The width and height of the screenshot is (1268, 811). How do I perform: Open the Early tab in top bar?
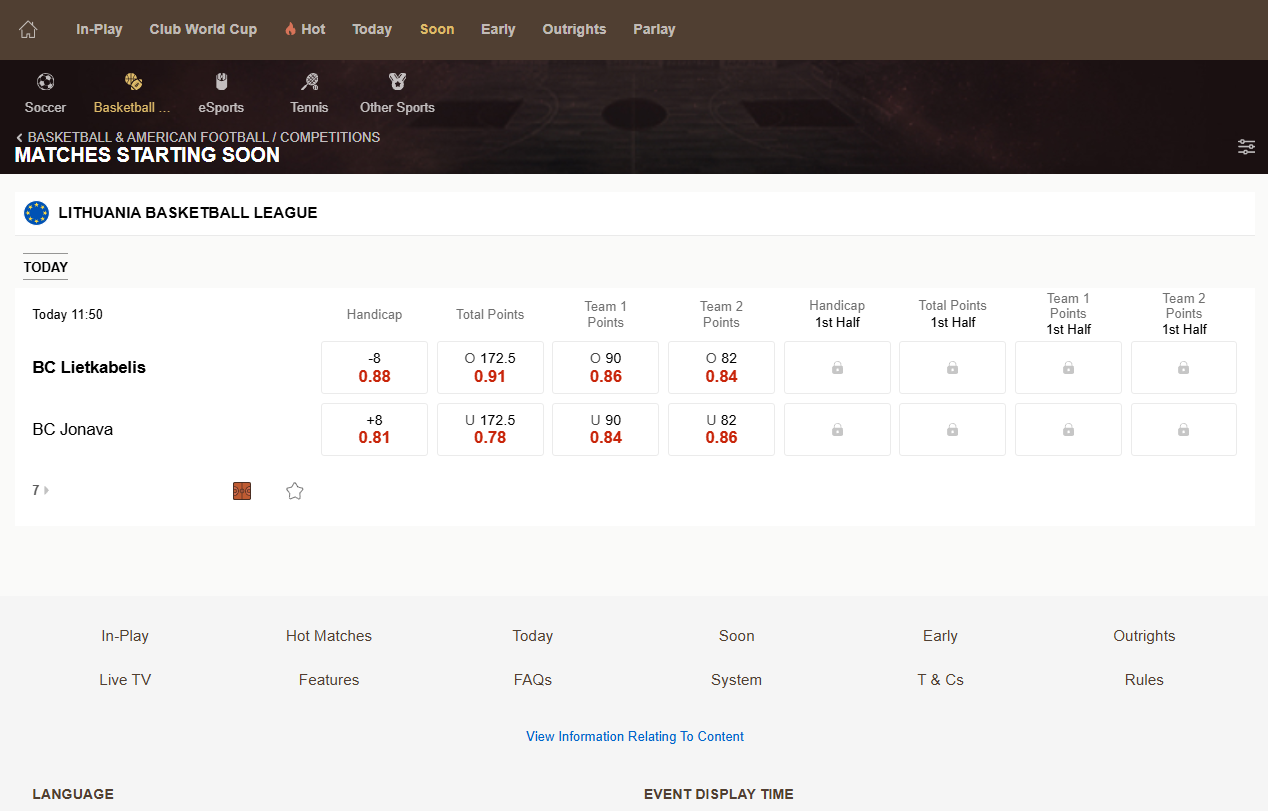click(498, 29)
